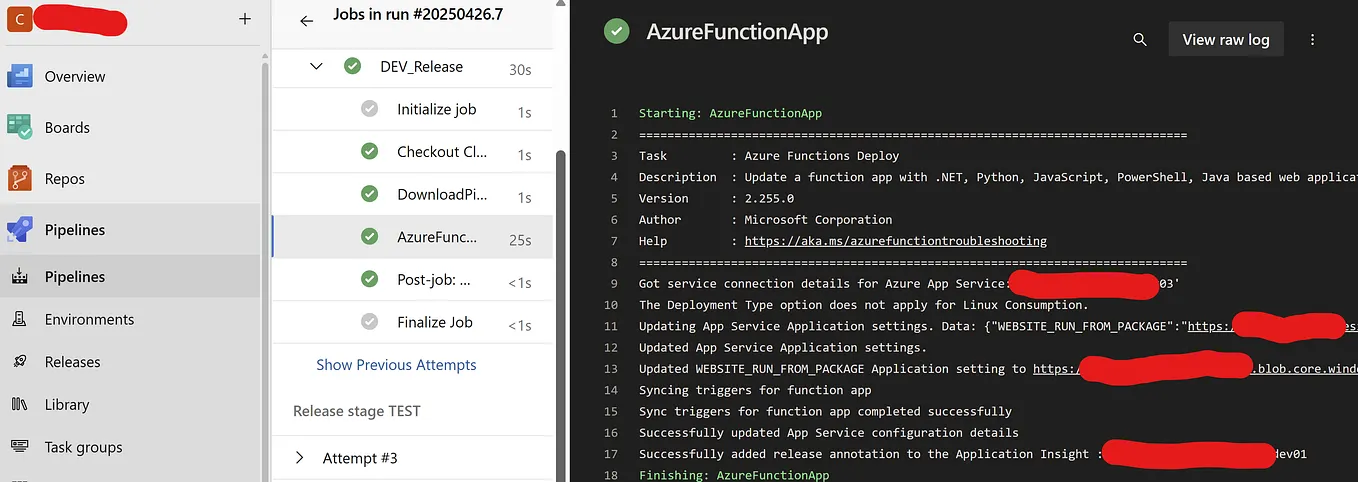The image size is (1358, 482).
Task: Open the Repos icon in sidebar
Action: (21, 179)
